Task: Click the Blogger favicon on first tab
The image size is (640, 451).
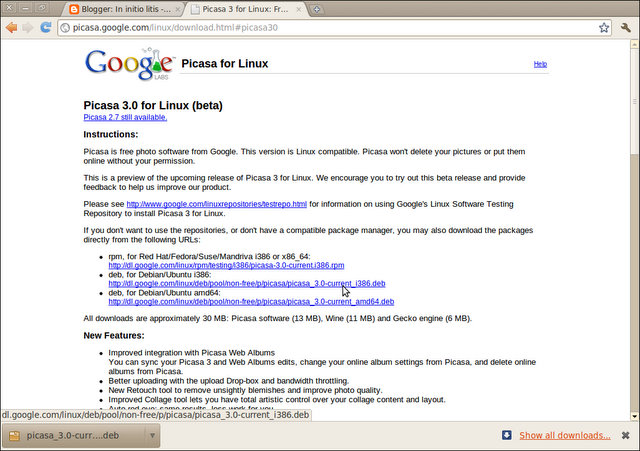Action: click(74, 9)
